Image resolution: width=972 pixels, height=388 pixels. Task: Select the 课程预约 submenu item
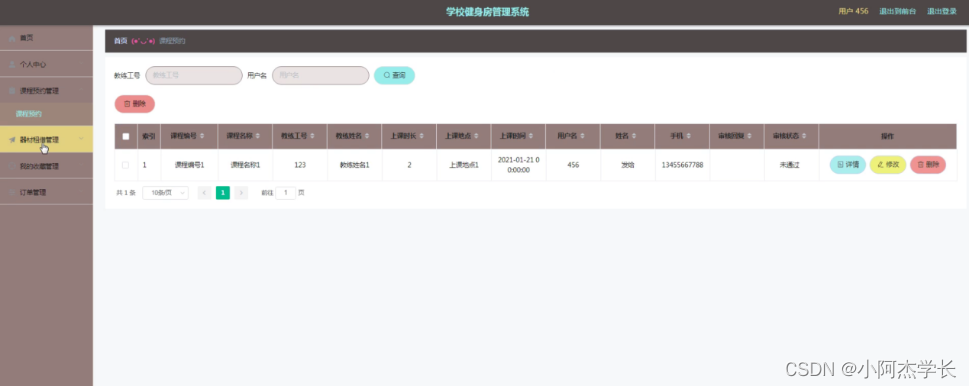click(x=46, y=114)
